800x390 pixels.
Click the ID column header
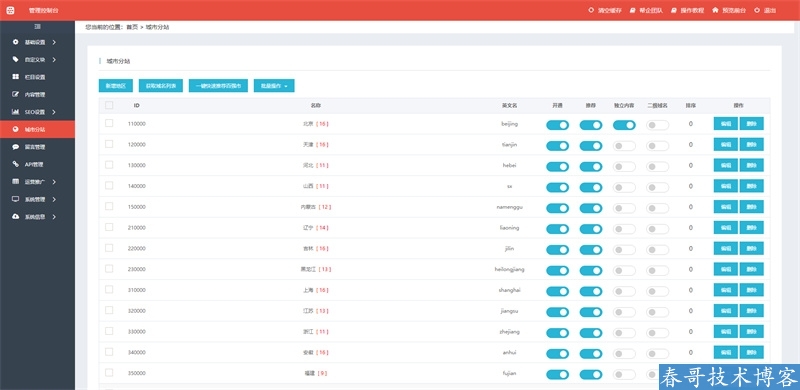[137, 106]
